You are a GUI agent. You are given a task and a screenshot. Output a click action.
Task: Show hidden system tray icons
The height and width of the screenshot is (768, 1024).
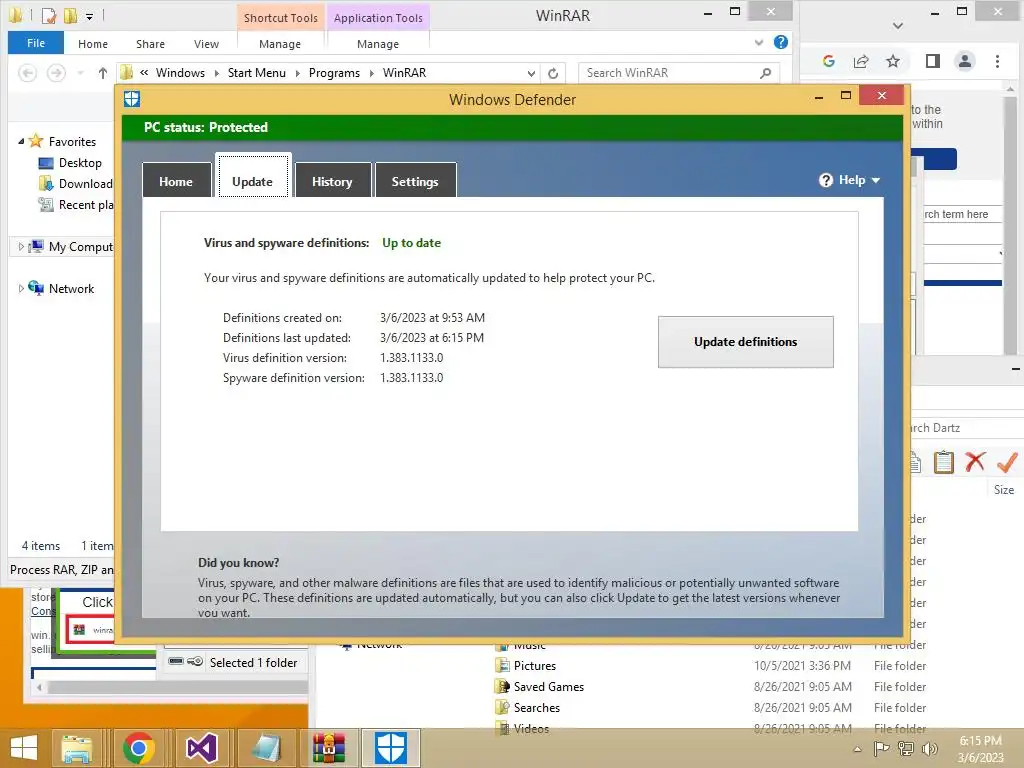coord(857,749)
